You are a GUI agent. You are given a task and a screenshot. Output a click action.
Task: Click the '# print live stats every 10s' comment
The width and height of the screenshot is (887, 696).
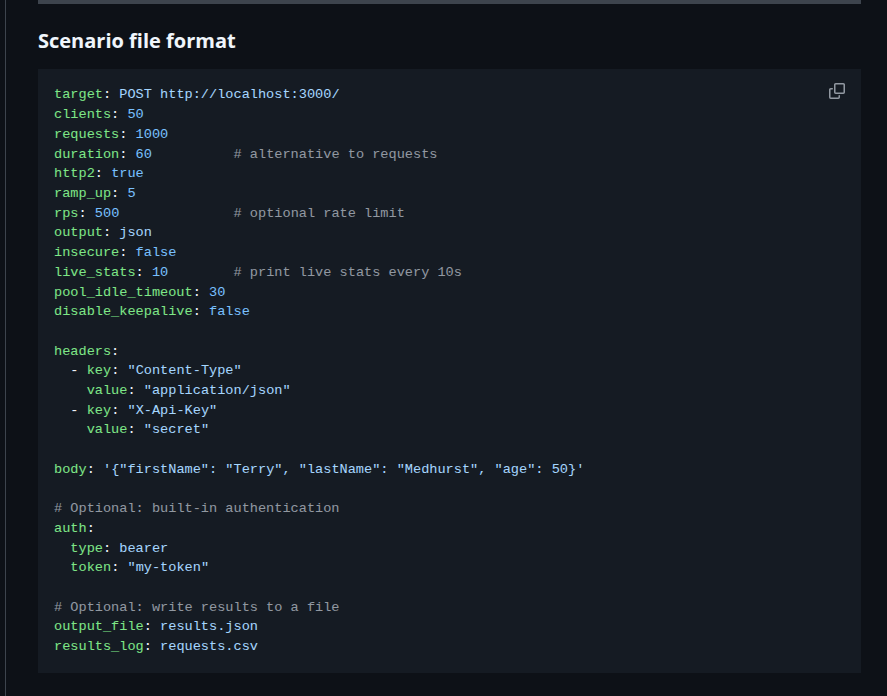(347, 272)
